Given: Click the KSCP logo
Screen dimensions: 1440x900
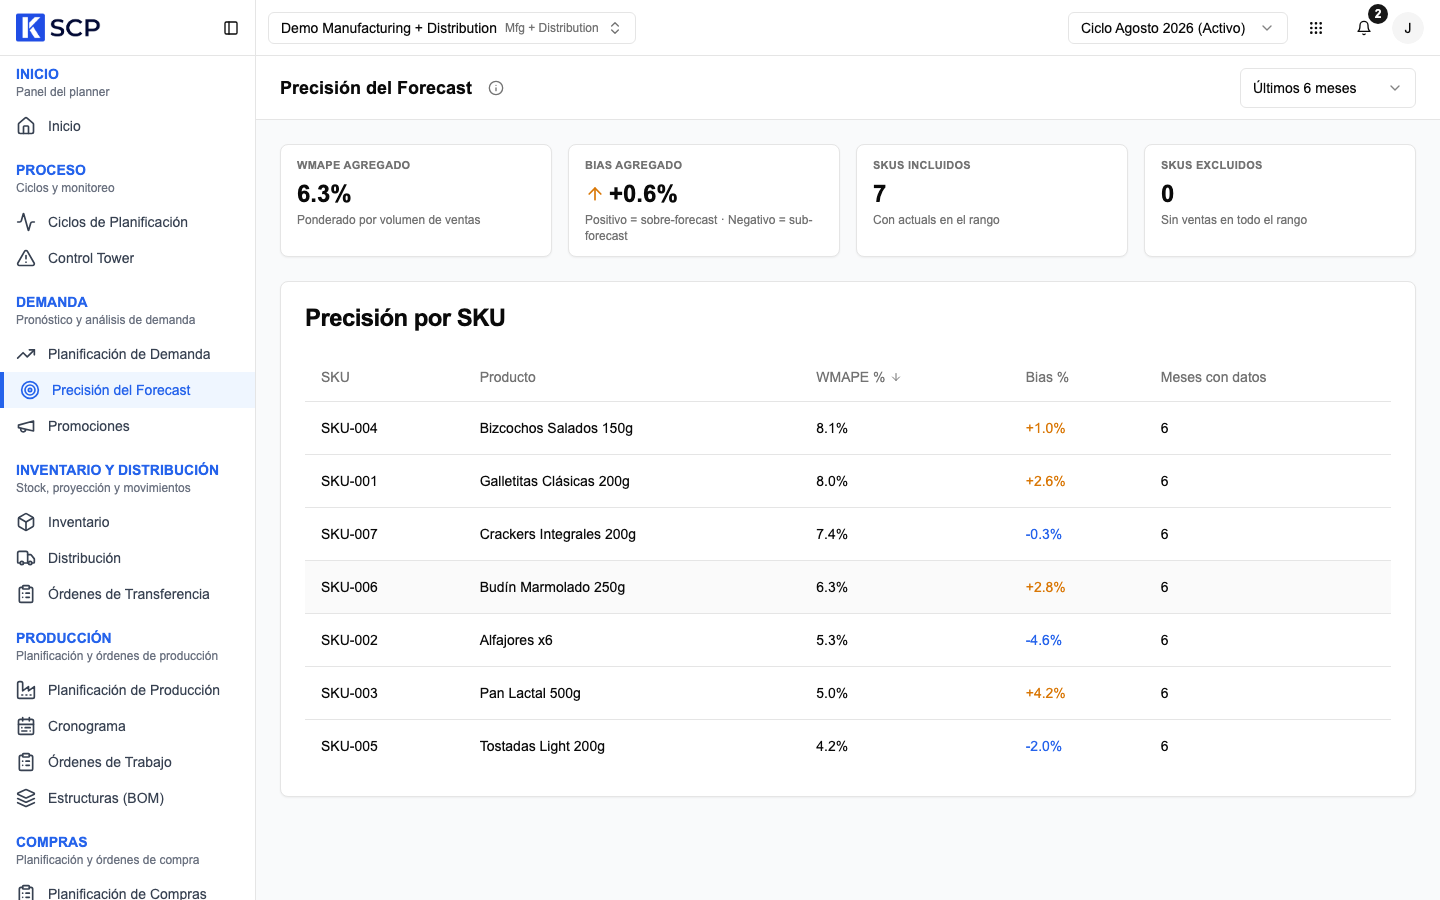Looking at the screenshot, I should pos(58,27).
